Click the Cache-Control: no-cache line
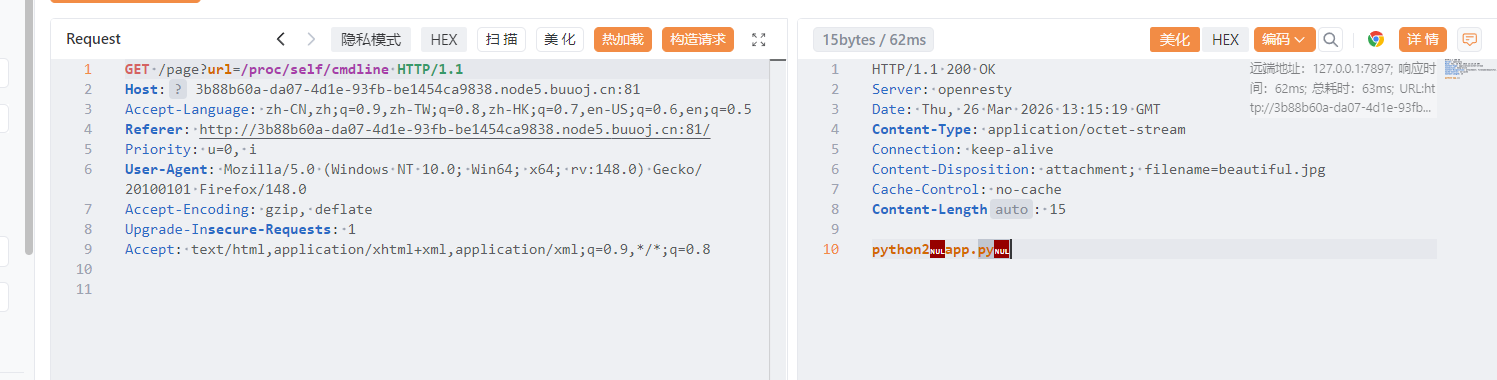 (x=966, y=189)
